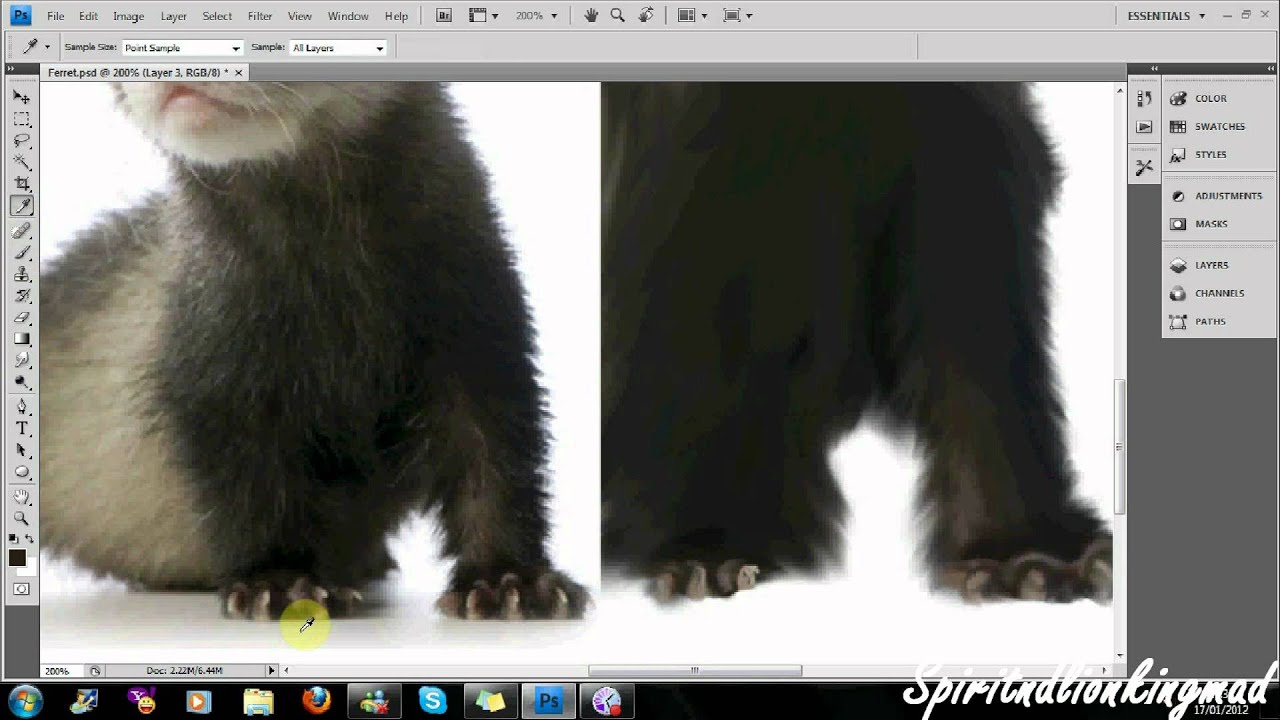1280x720 pixels.
Task: Select the Rectangular Marquee tool
Action: [x=21, y=119]
